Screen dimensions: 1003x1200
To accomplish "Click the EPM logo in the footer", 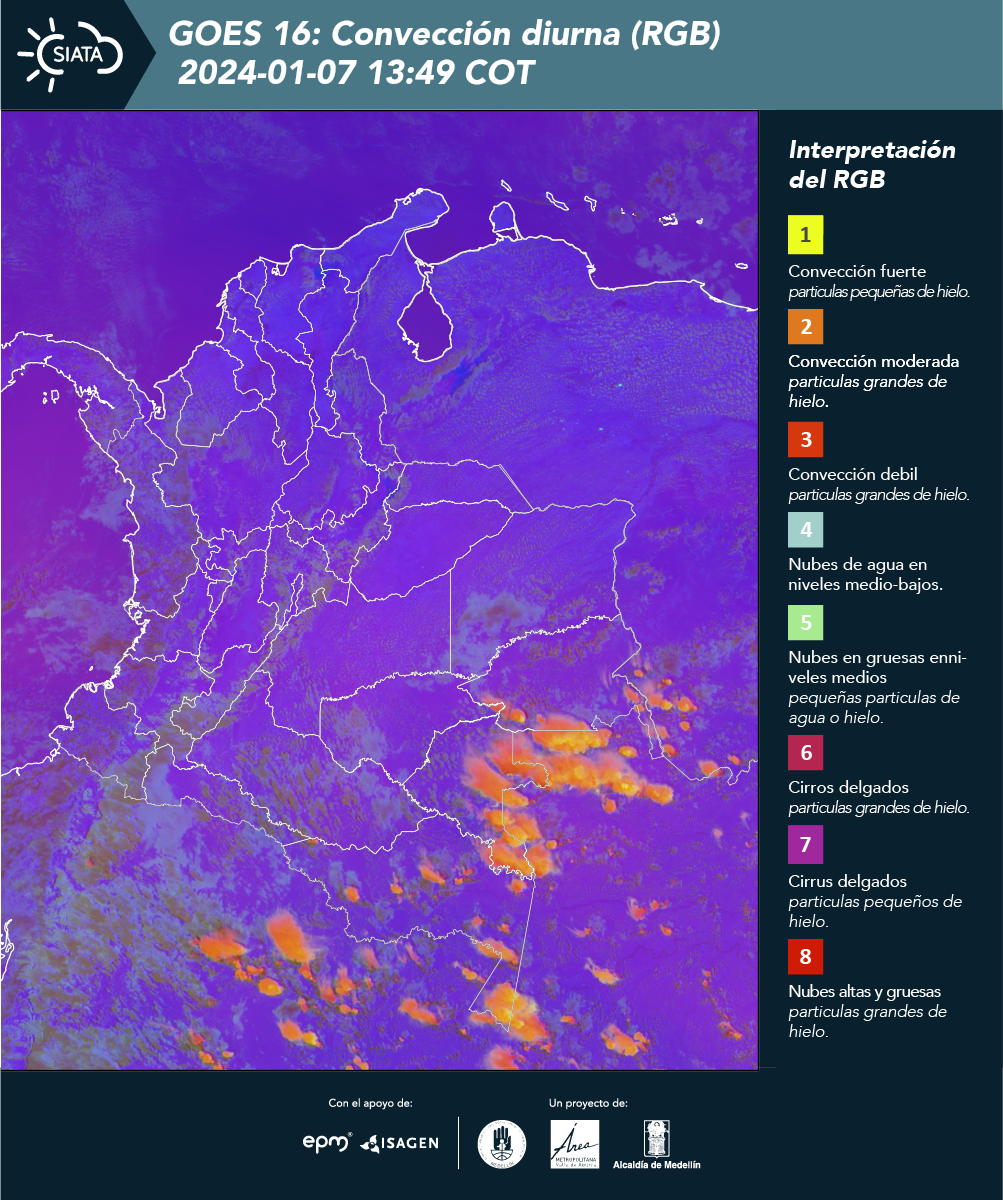I will click(328, 1142).
